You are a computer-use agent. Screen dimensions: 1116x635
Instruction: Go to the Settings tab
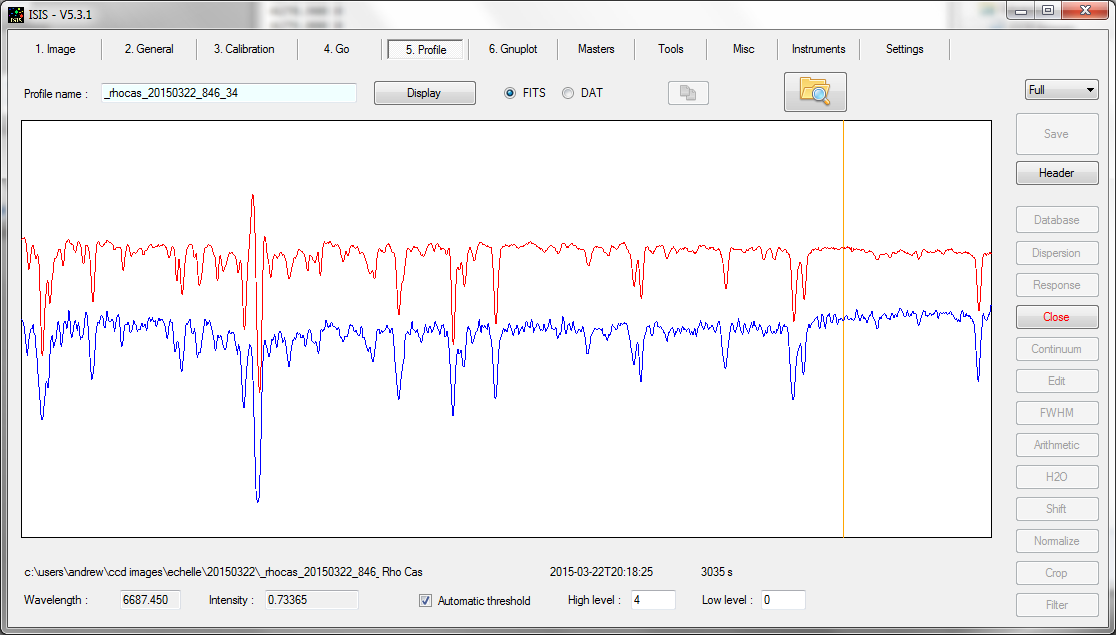904,49
